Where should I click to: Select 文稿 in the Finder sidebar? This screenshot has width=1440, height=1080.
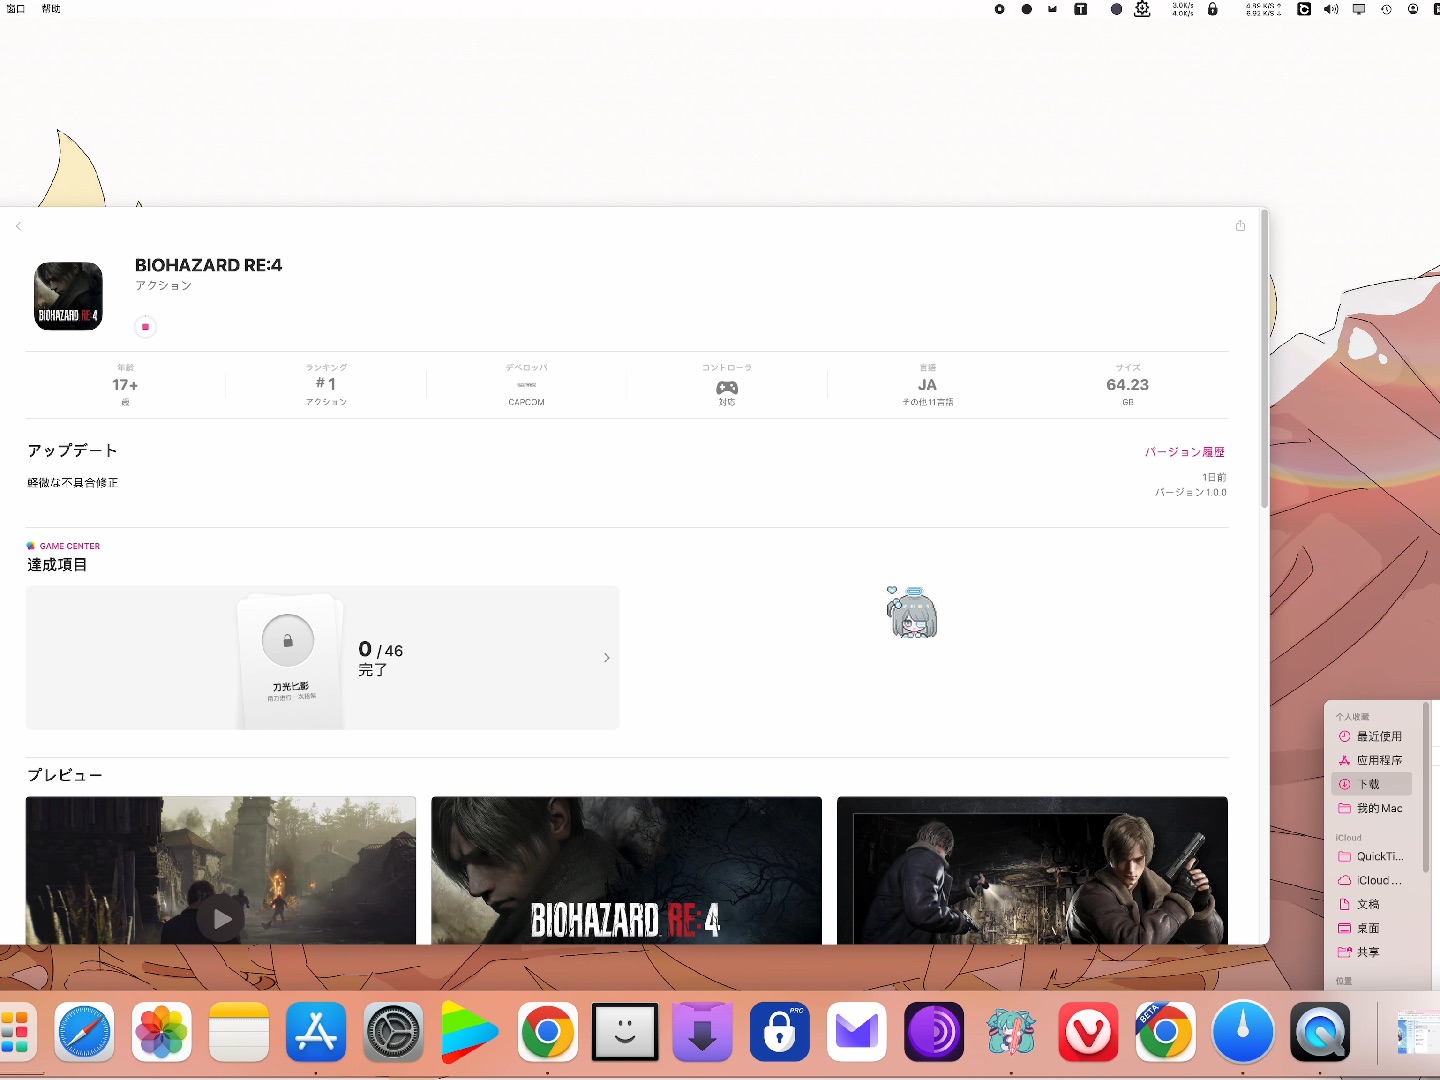(x=1371, y=904)
